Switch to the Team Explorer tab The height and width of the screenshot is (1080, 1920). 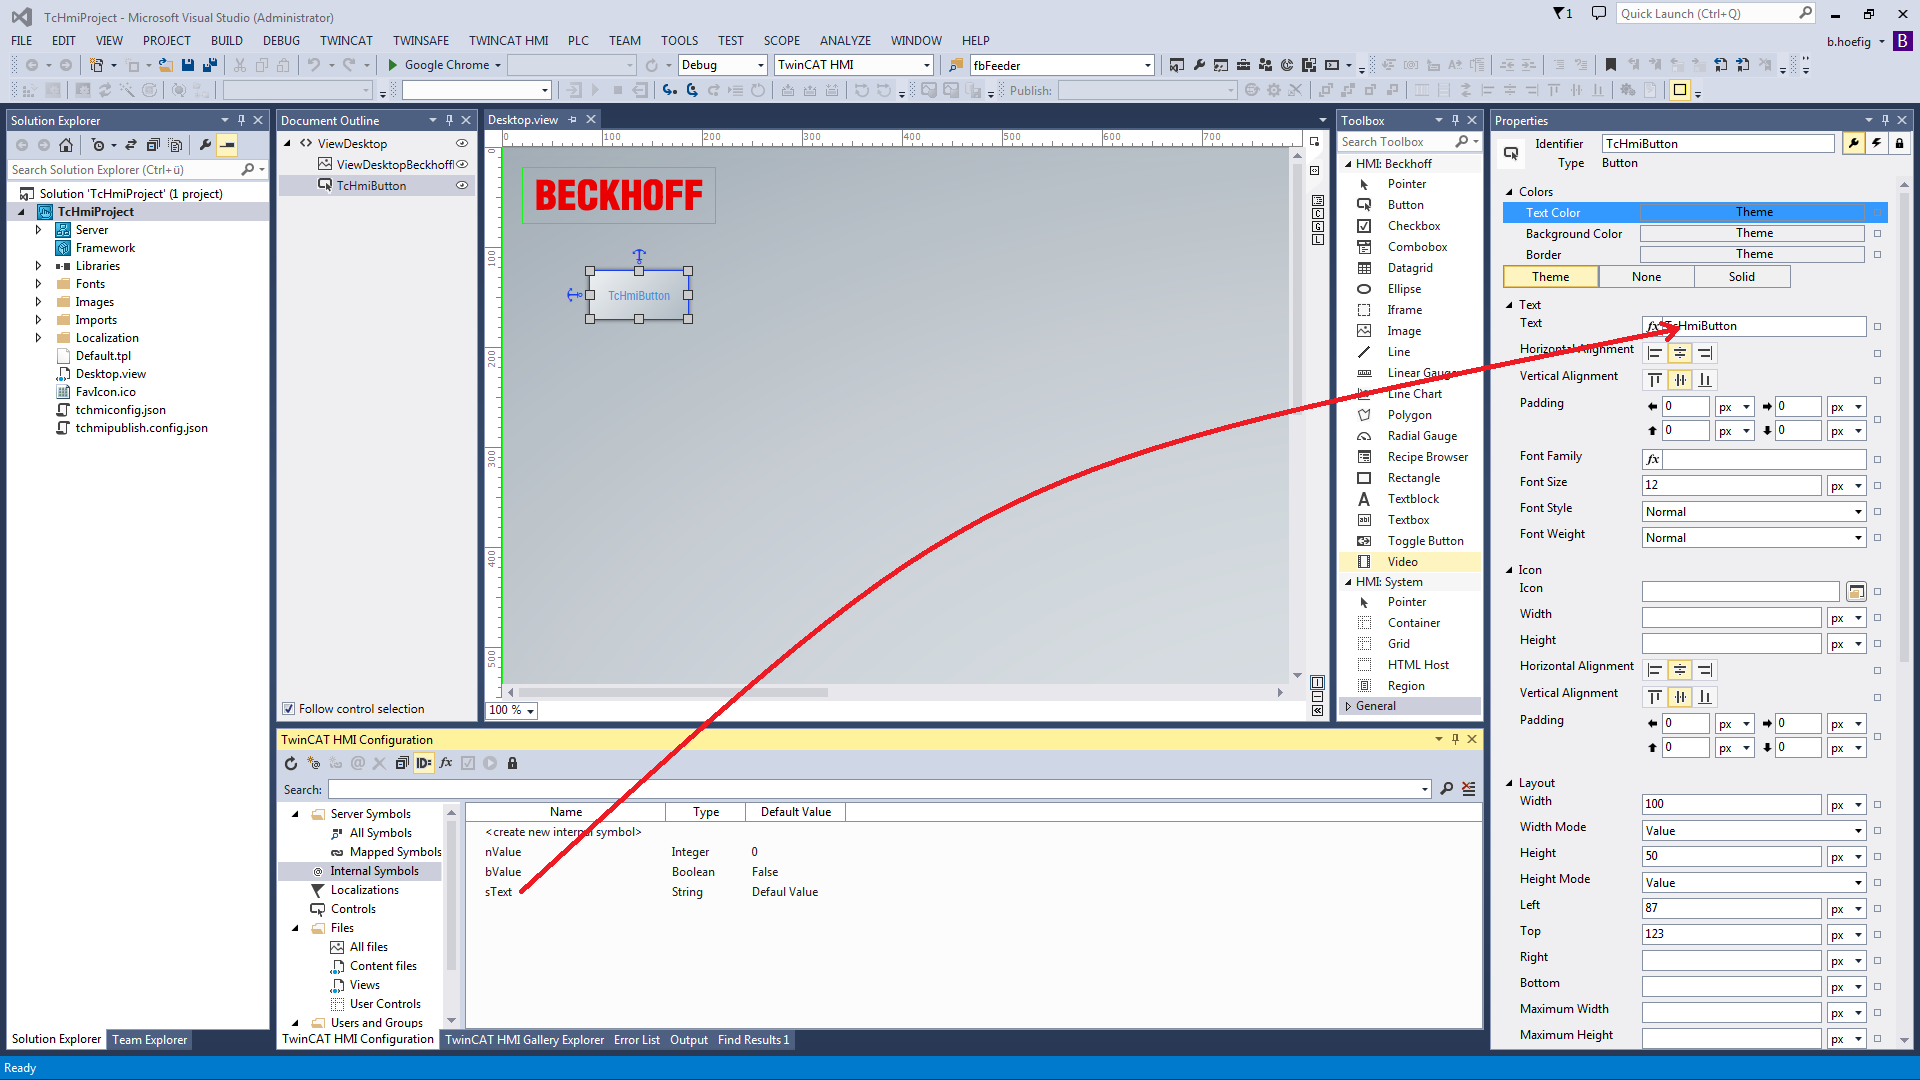click(x=149, y=1040)
